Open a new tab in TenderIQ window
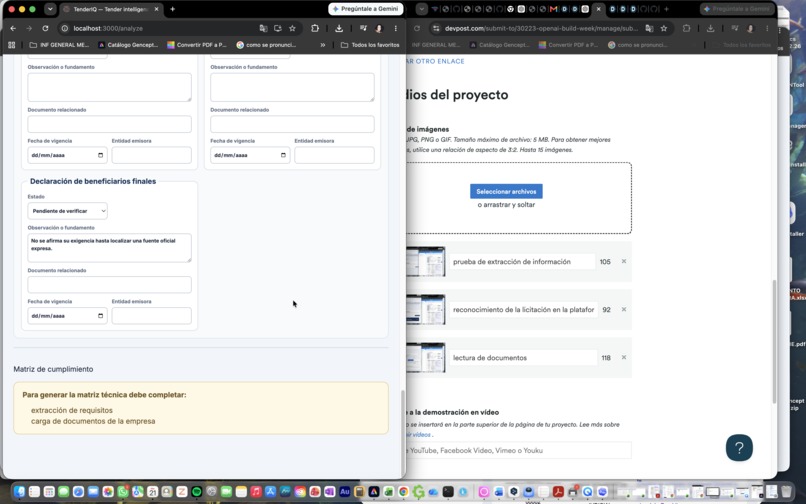Viewport: 806px width, 504px height. [x=172, y=9]
